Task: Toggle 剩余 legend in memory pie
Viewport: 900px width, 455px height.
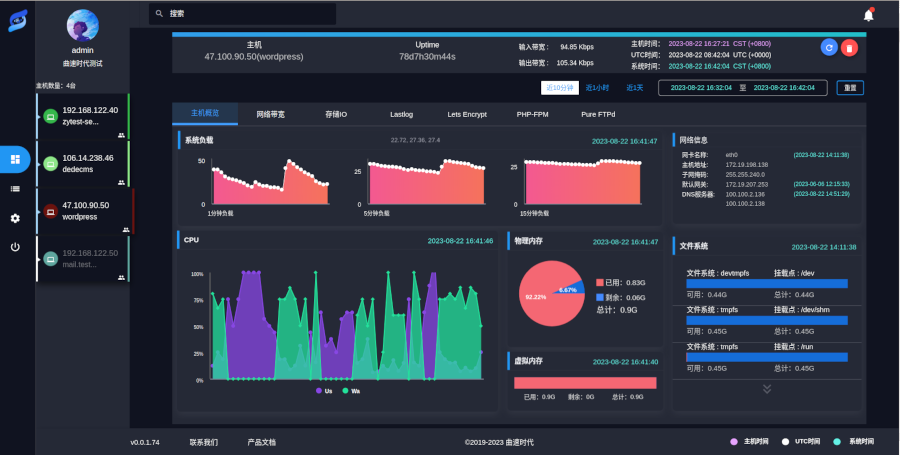Action: [x=620, y=297]
